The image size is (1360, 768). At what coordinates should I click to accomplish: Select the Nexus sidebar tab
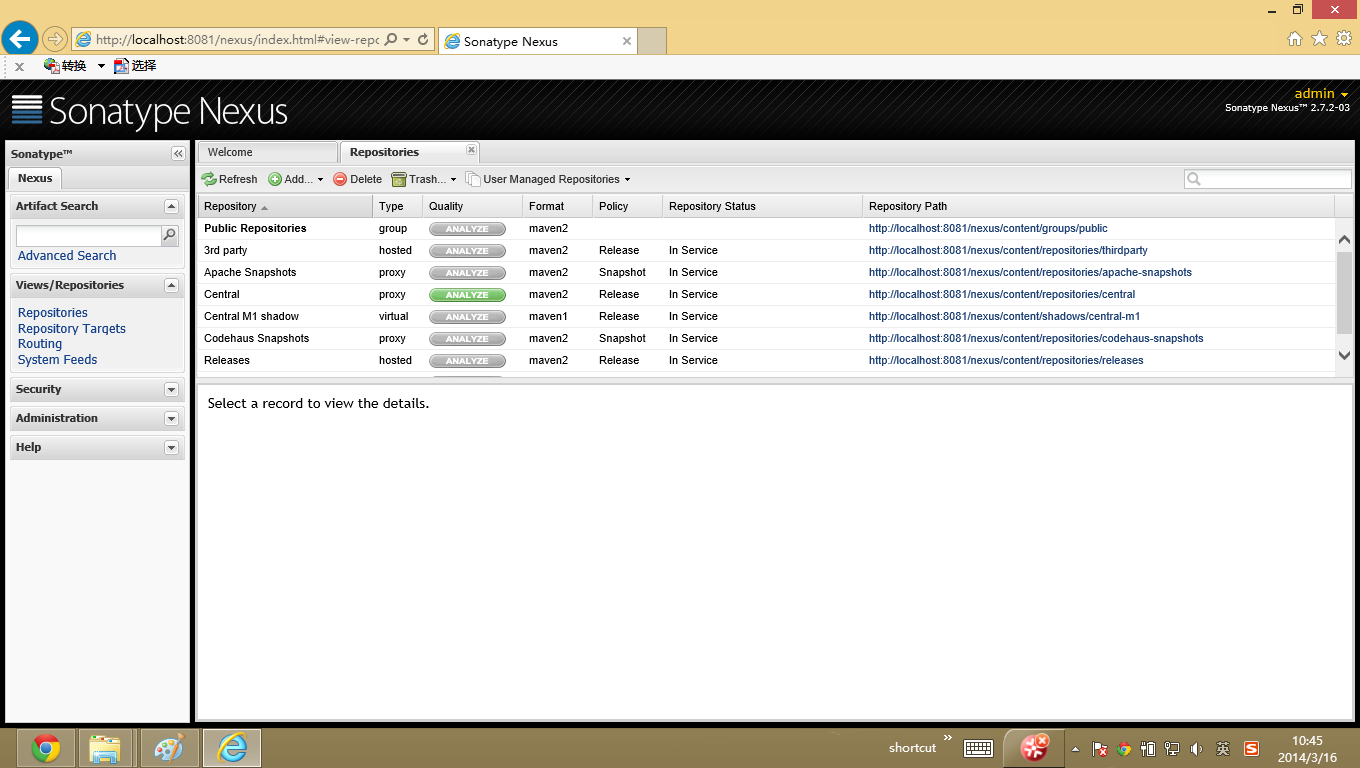35,178
